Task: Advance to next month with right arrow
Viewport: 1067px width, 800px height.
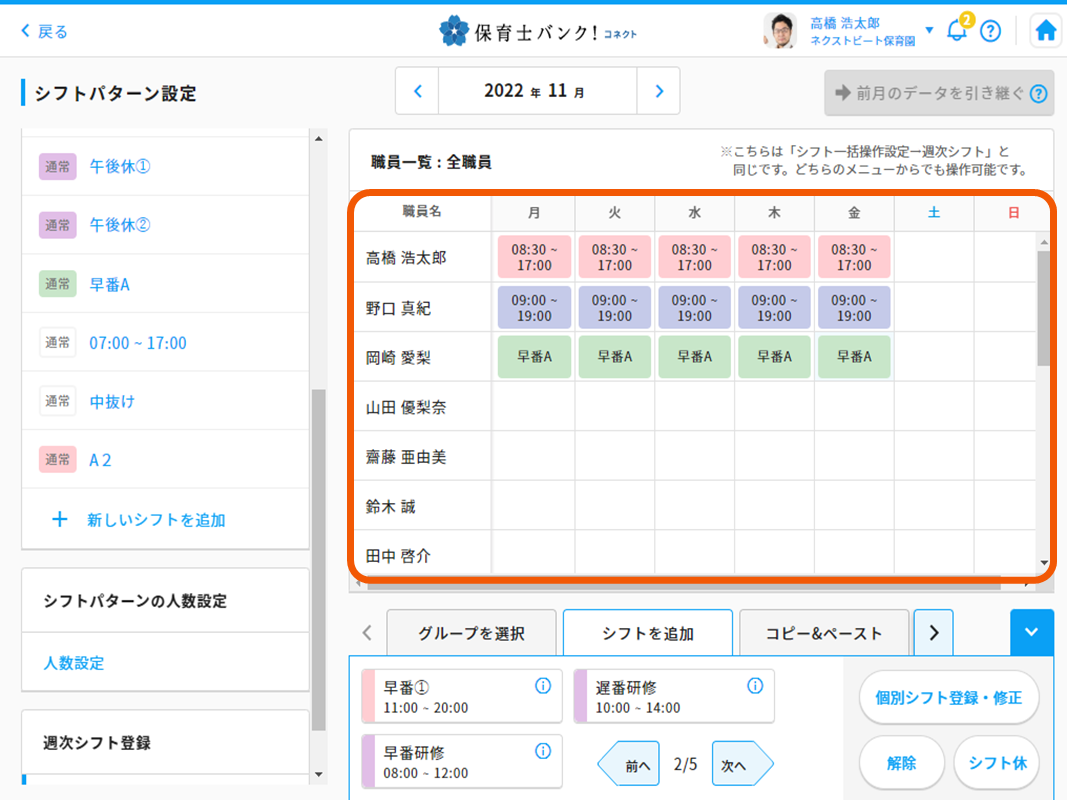Action: point(659,91)
